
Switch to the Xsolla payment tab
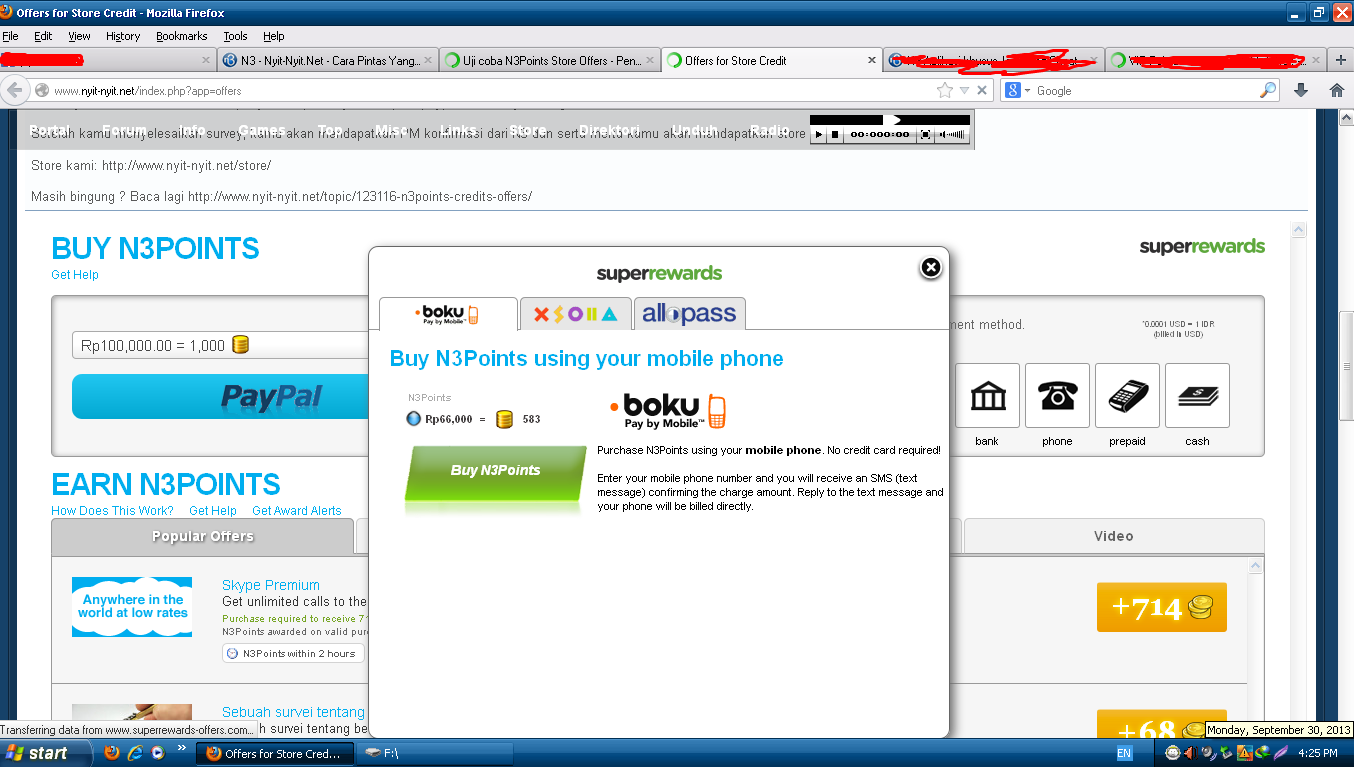576,314
